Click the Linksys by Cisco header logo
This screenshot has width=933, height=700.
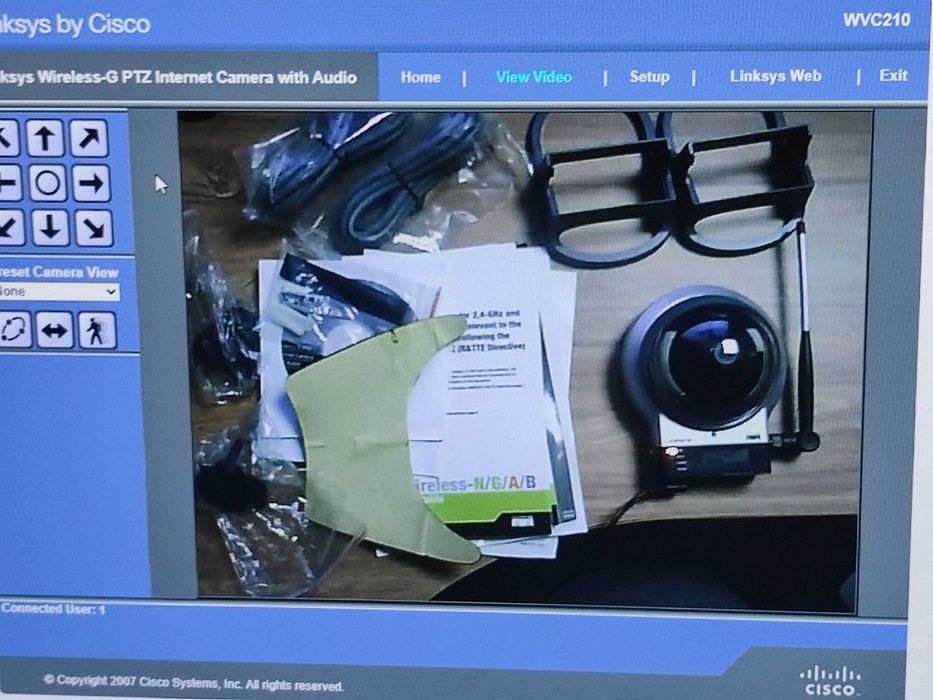75,25
